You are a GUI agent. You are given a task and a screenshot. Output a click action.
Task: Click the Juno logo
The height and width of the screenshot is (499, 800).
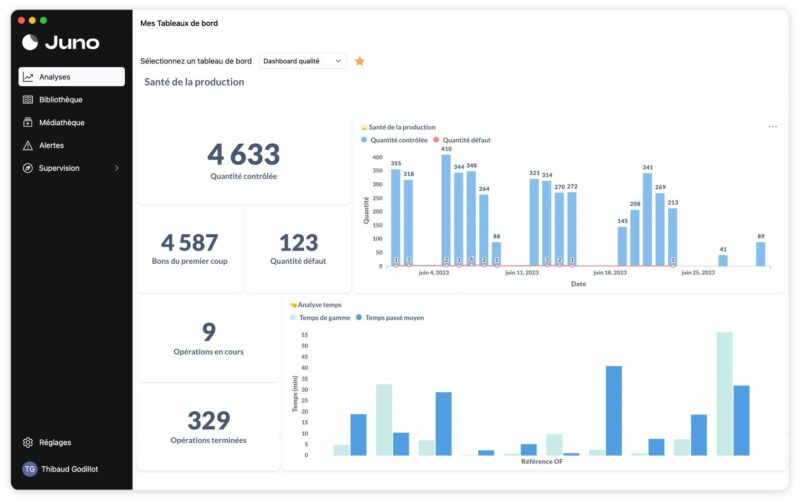(61, 42)
